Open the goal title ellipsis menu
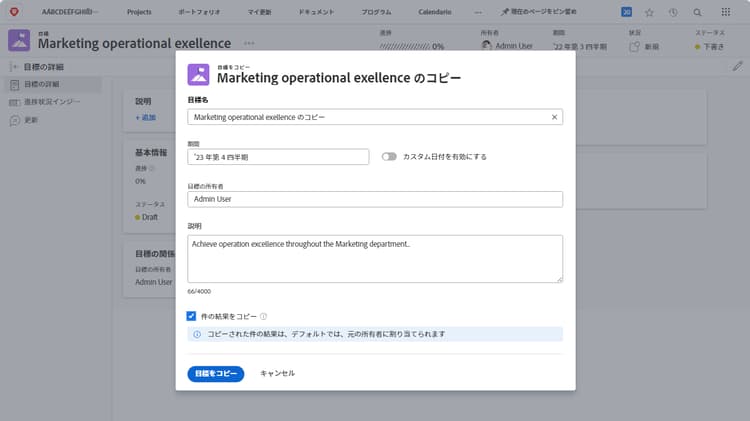 249,43
